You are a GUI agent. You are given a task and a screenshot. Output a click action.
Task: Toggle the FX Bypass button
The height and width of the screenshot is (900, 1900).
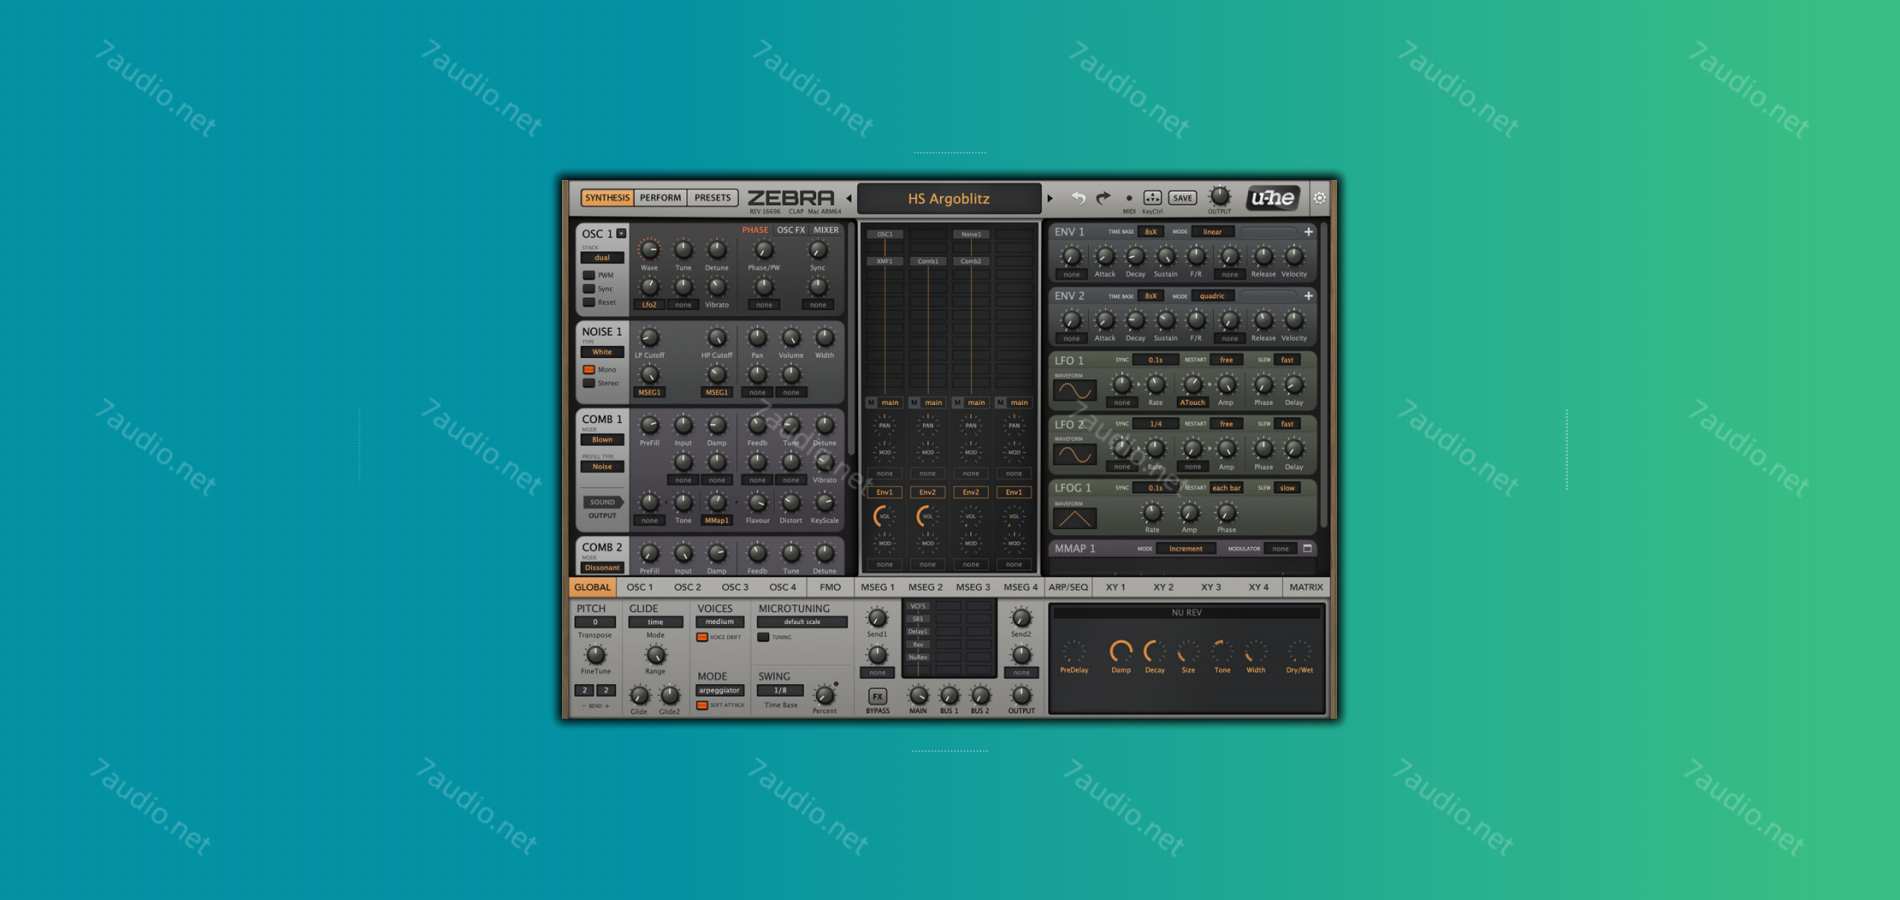[877, 696]
